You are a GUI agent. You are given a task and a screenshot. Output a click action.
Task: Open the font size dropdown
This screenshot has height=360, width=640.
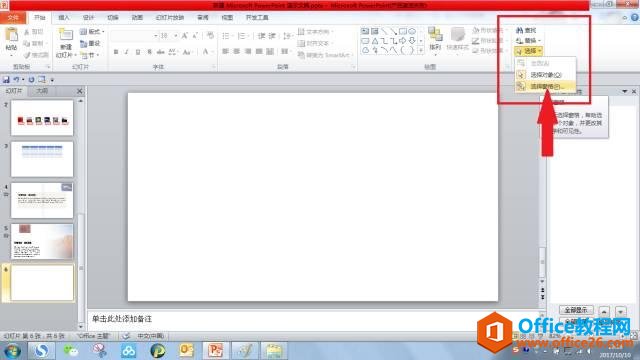click(x=176, y=36)
